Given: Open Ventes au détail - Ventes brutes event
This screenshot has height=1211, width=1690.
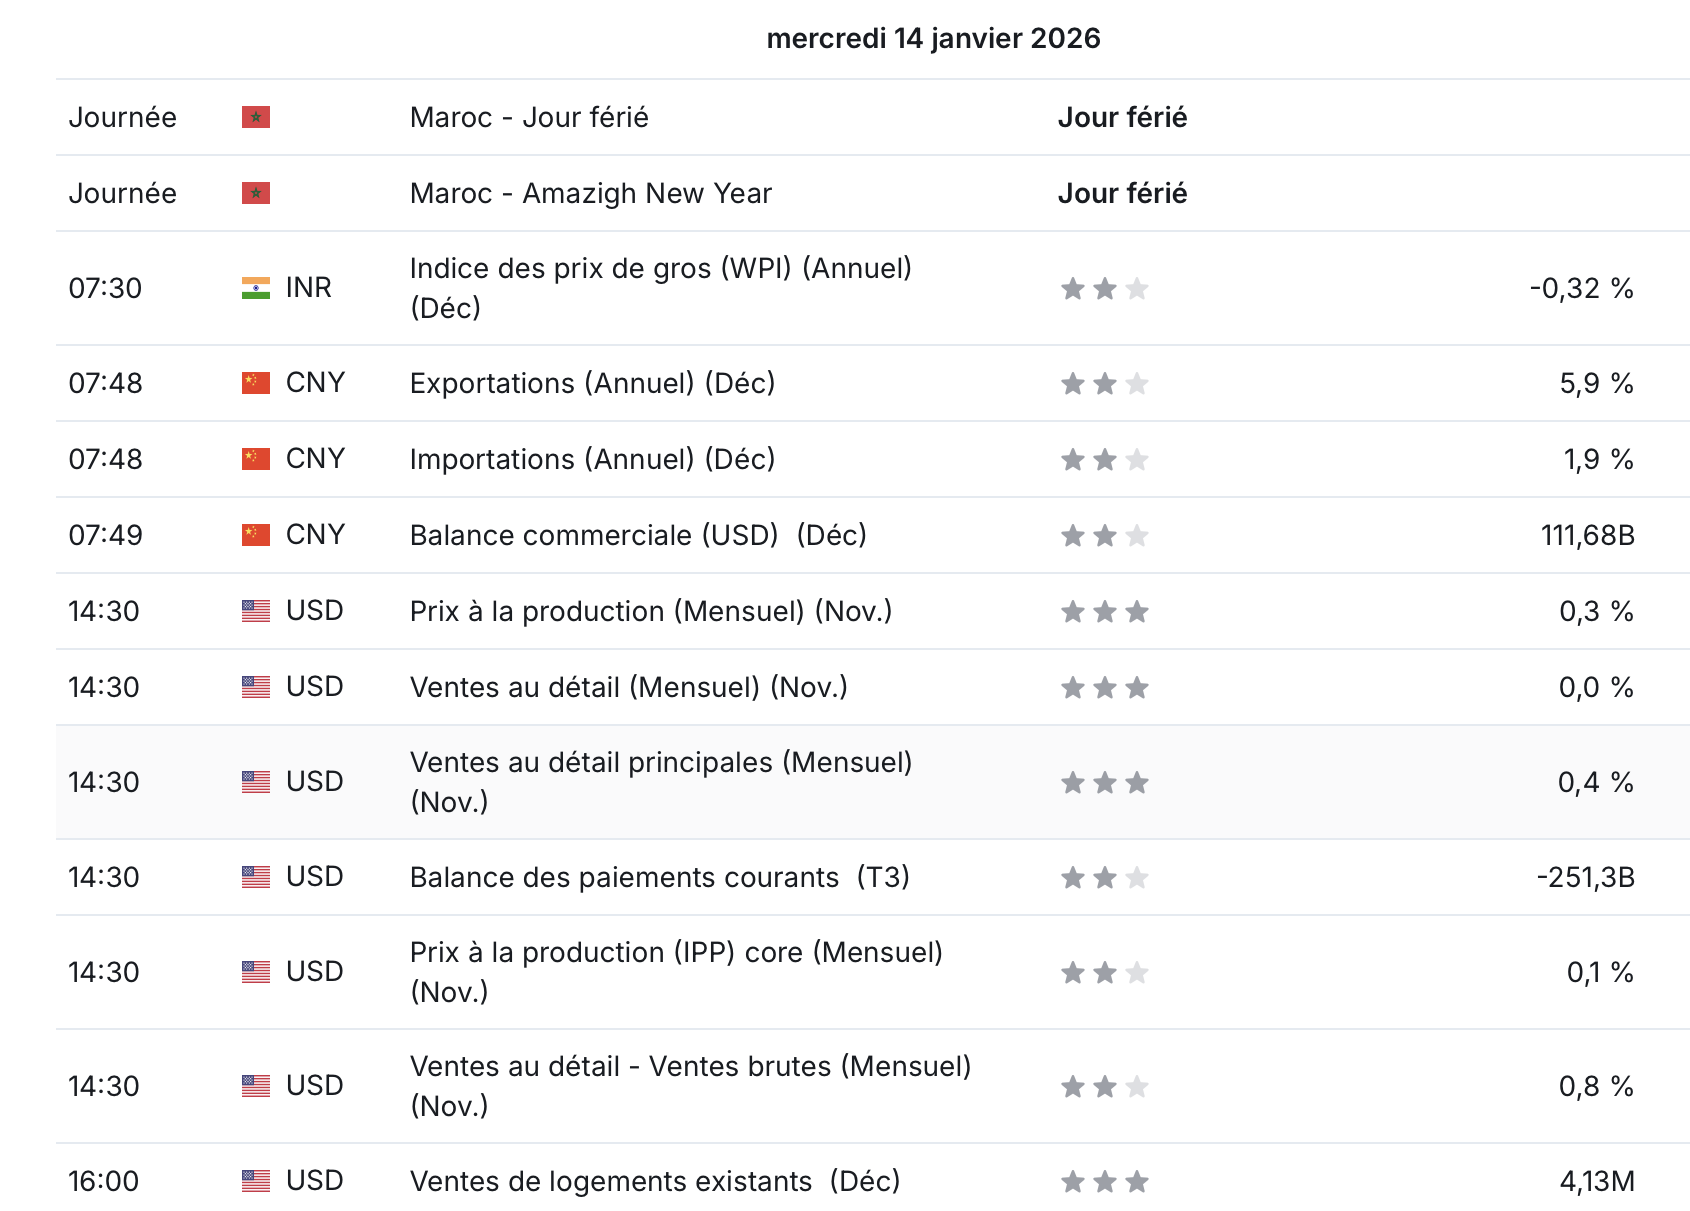Looking at the screenshot, I should pos(690,1086).
